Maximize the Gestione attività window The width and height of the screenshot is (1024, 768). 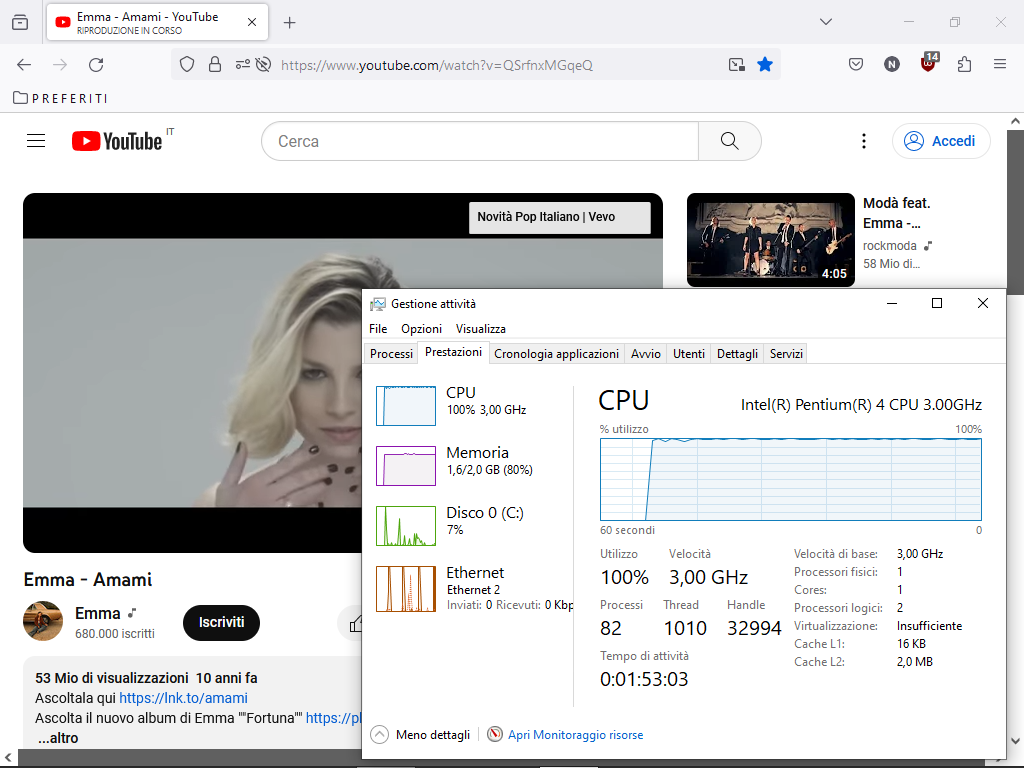pos(936,303)
